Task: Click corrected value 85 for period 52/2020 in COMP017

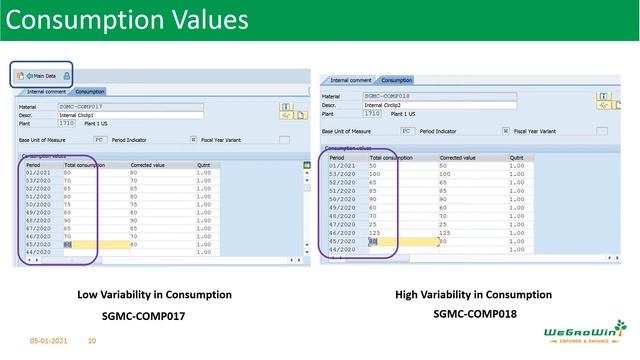Action: (162, 189)
